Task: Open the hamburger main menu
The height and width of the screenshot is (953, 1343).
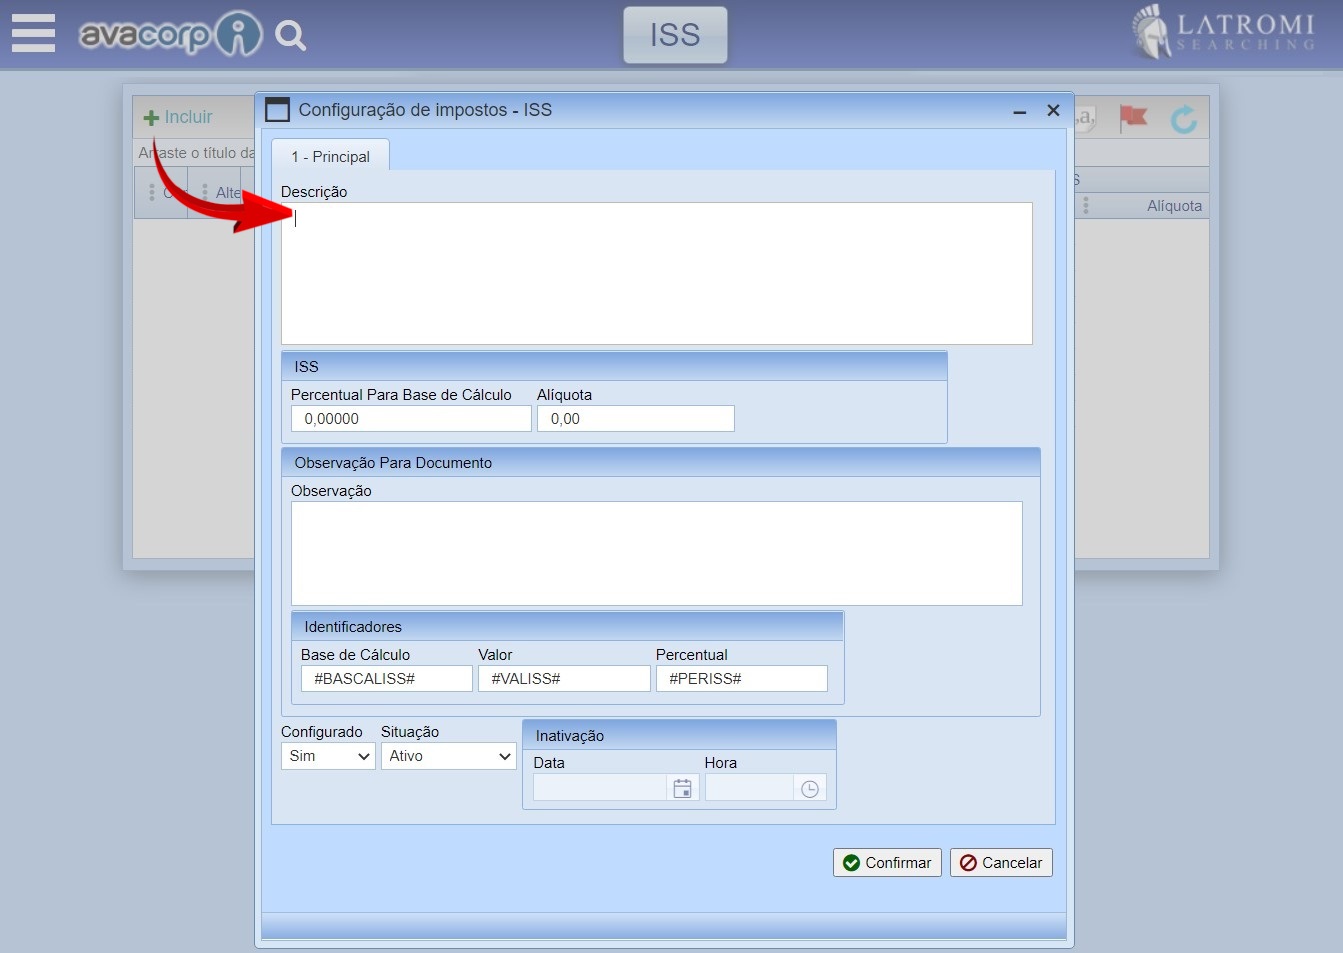Action: [x=33, y=33]
